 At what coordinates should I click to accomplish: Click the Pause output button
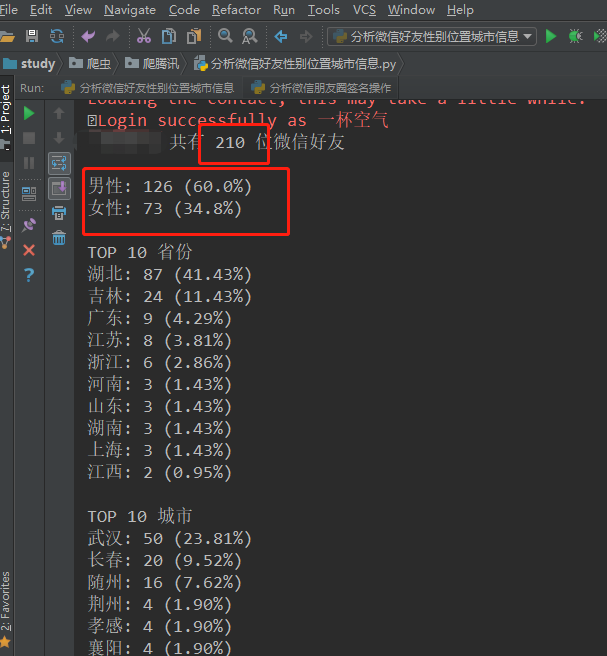click(x=29, y=163)
